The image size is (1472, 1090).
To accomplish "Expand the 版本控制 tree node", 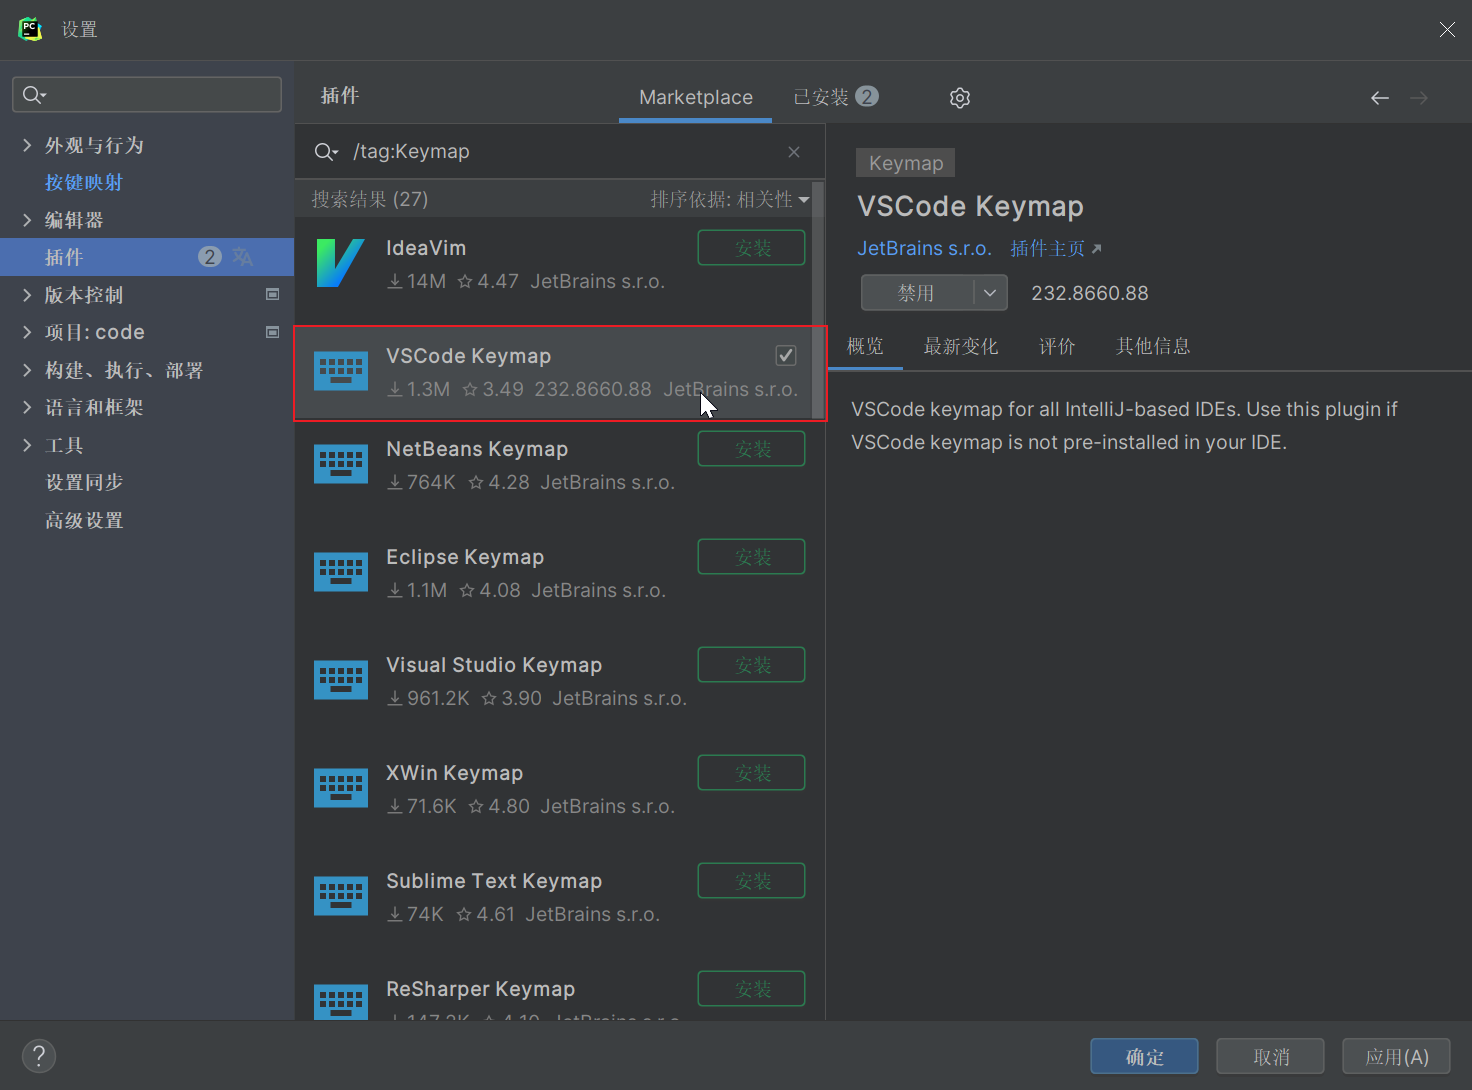I will click(x=27, y=295).
